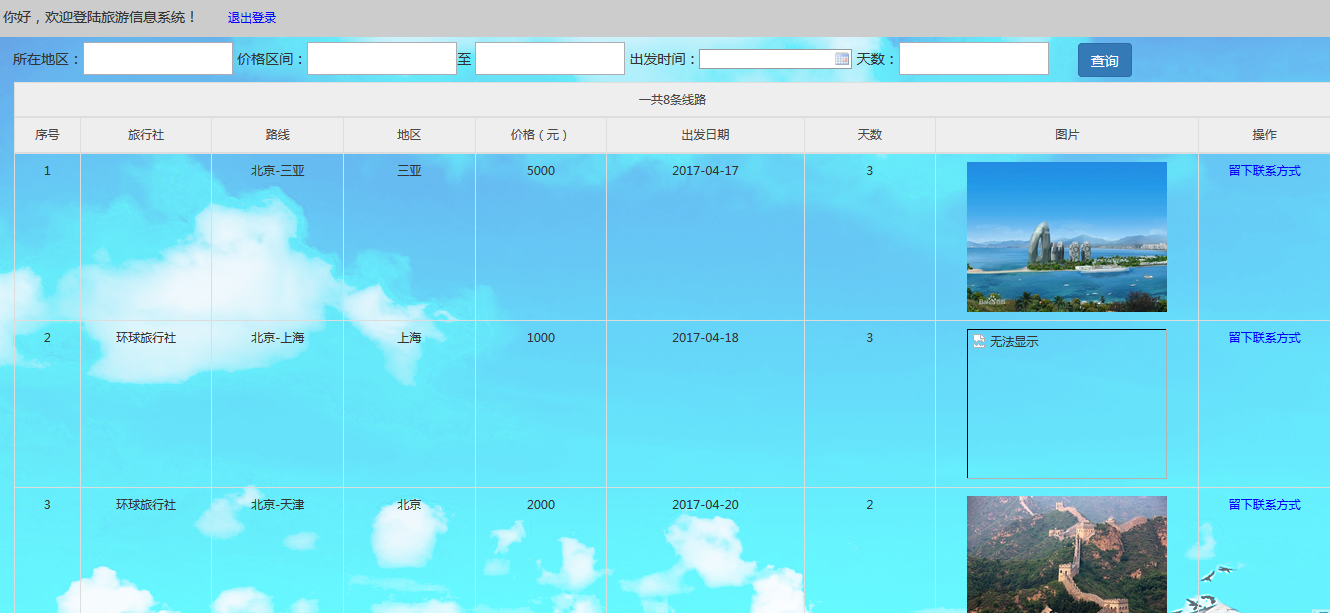Click 留下联系方式 for the 北京-天津 route
1330x613 pixels.
click(1264, 505)
